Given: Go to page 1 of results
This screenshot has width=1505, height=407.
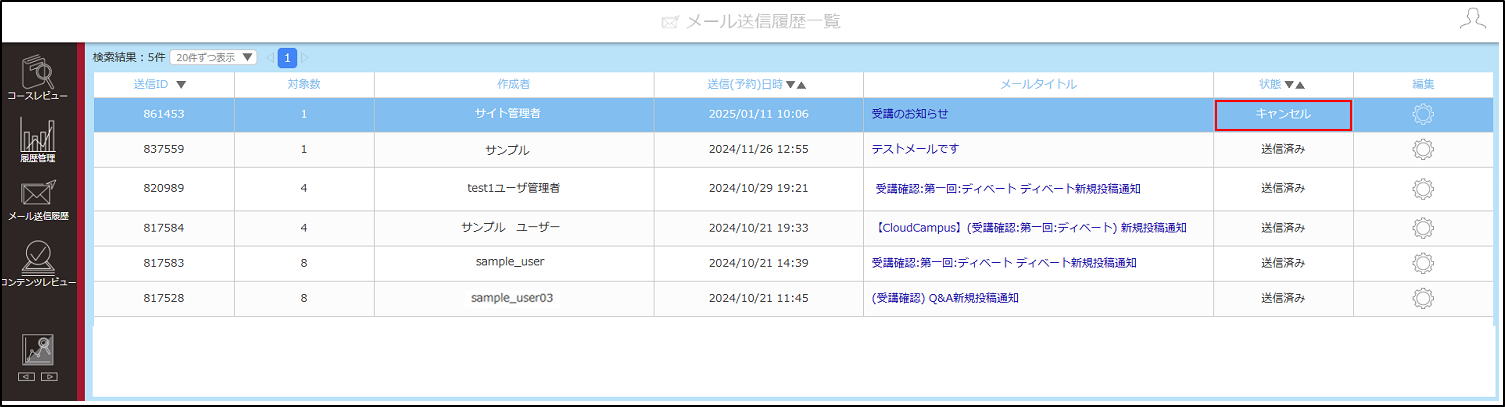Looking at the screenshot, I should point(287,57).
